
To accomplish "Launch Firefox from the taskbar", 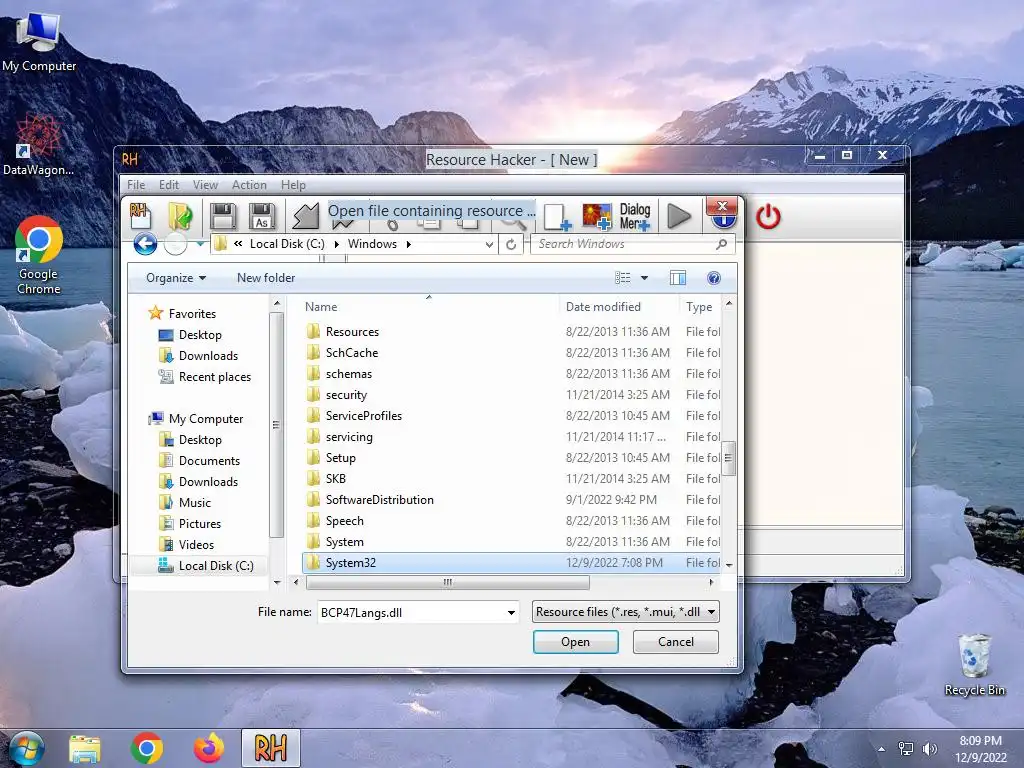I will coord(209,748).
